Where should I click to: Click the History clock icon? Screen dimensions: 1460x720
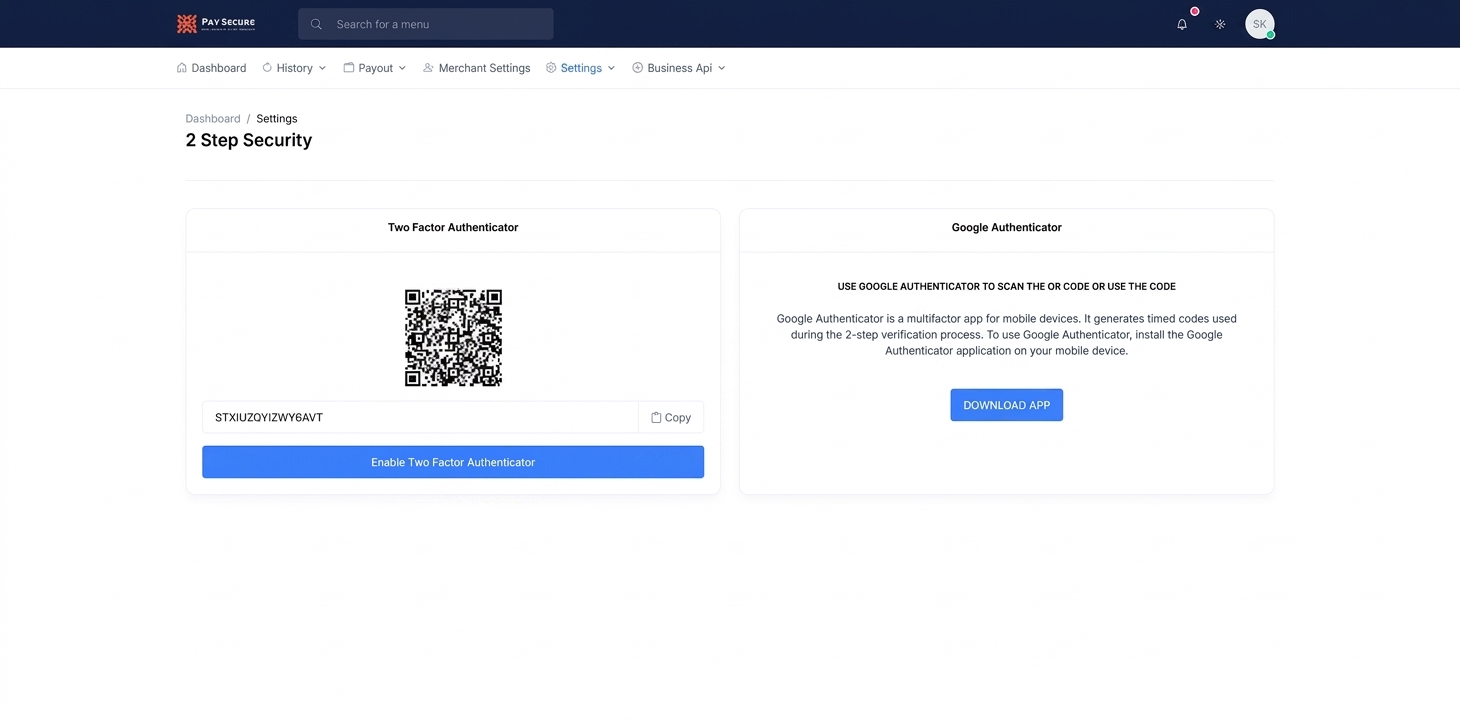click(267, 68)
